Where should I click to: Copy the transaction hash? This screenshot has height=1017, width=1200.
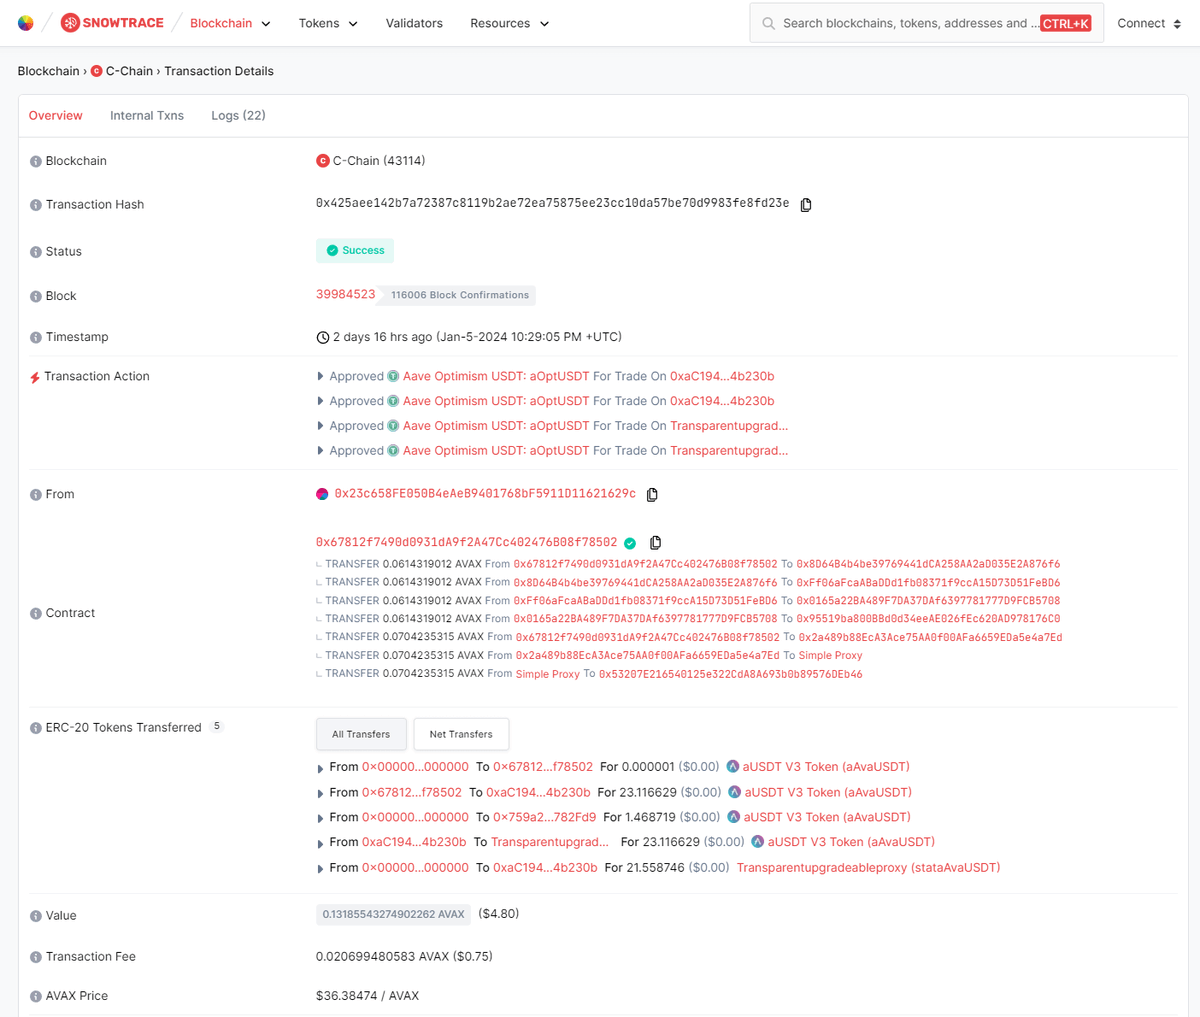click(x=806, y=204)
